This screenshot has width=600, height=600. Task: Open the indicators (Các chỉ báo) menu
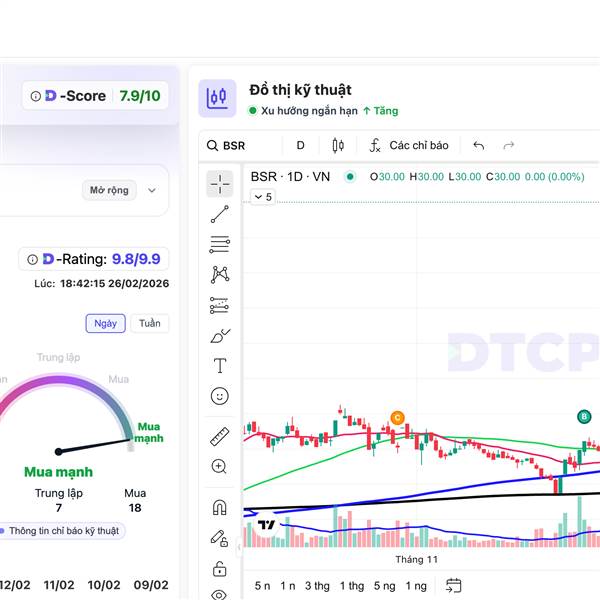tap(409, 145)
